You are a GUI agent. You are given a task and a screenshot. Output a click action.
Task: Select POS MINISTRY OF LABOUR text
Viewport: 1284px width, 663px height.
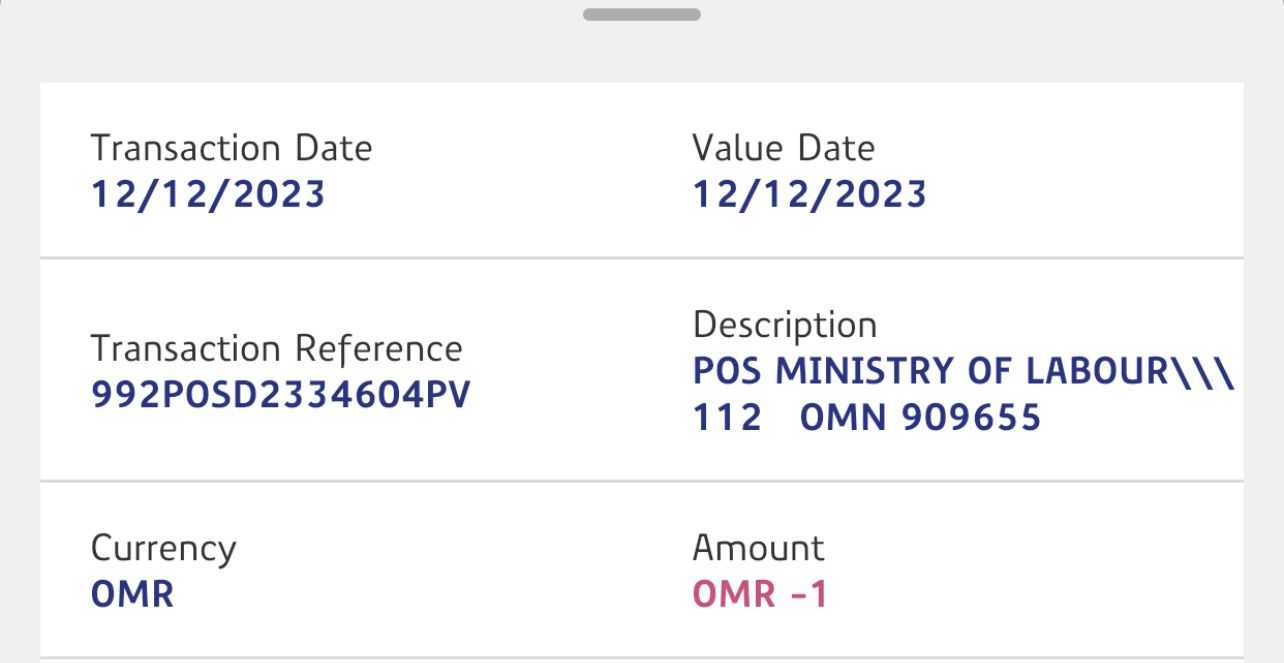tap(930, 372)
